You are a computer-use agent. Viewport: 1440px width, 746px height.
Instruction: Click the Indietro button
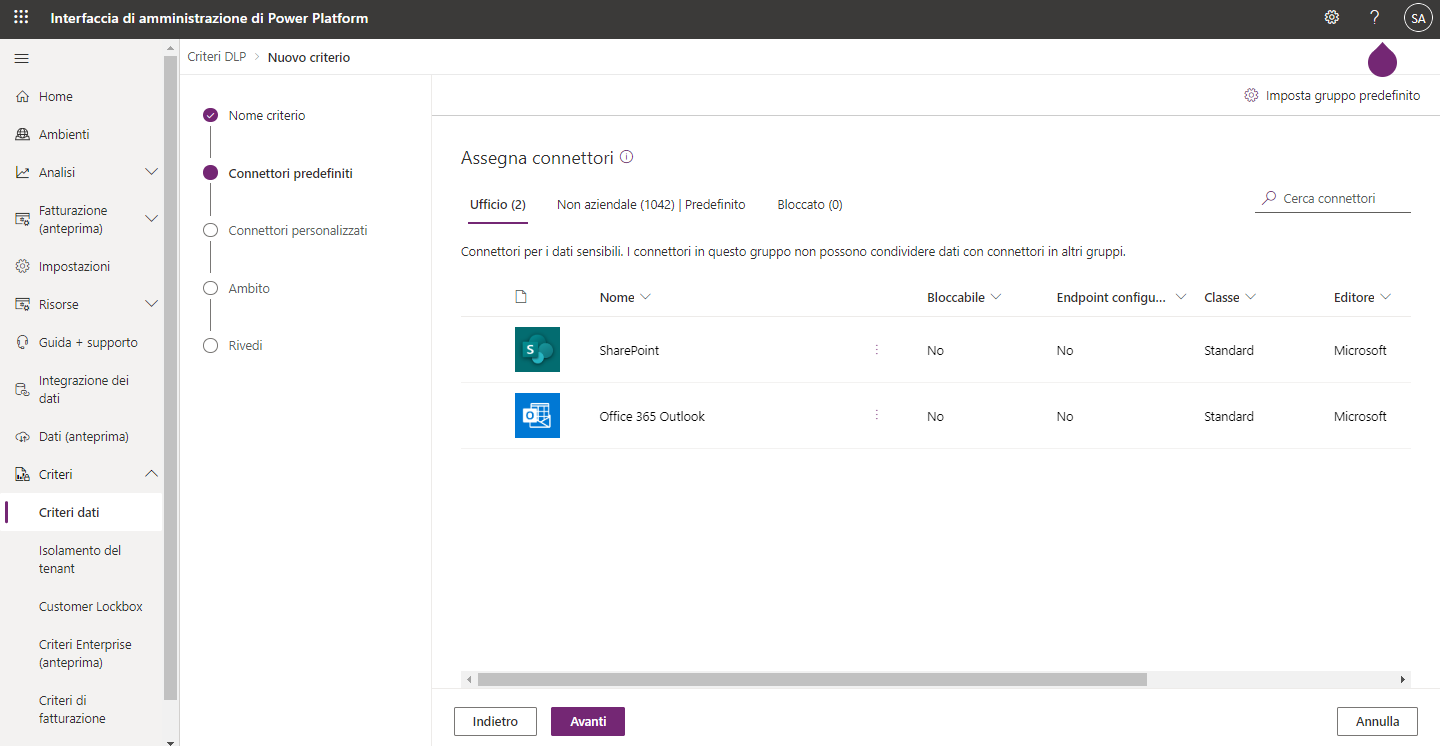pyautogui.click(x=495, y=721)
